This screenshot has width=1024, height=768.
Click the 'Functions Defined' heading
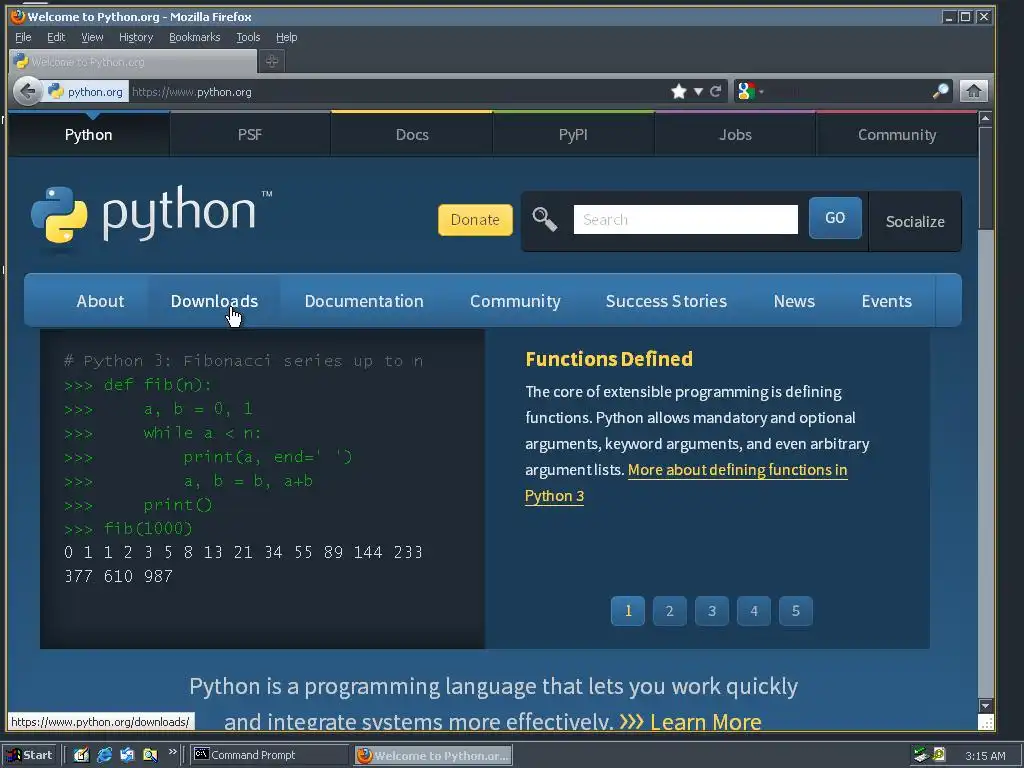pos(609,359)
